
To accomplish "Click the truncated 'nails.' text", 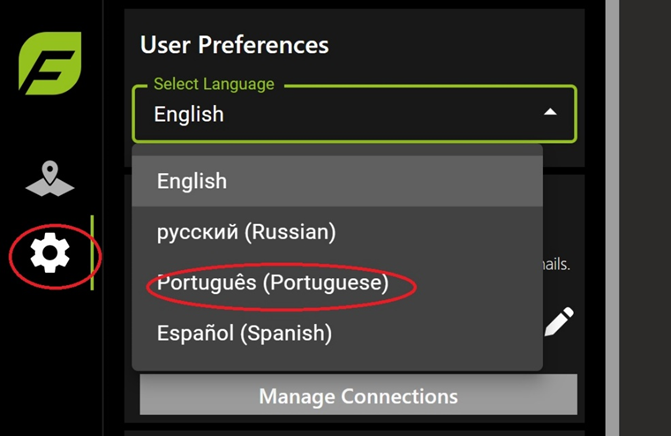I will pyautogui.click(x=556, y=264).
